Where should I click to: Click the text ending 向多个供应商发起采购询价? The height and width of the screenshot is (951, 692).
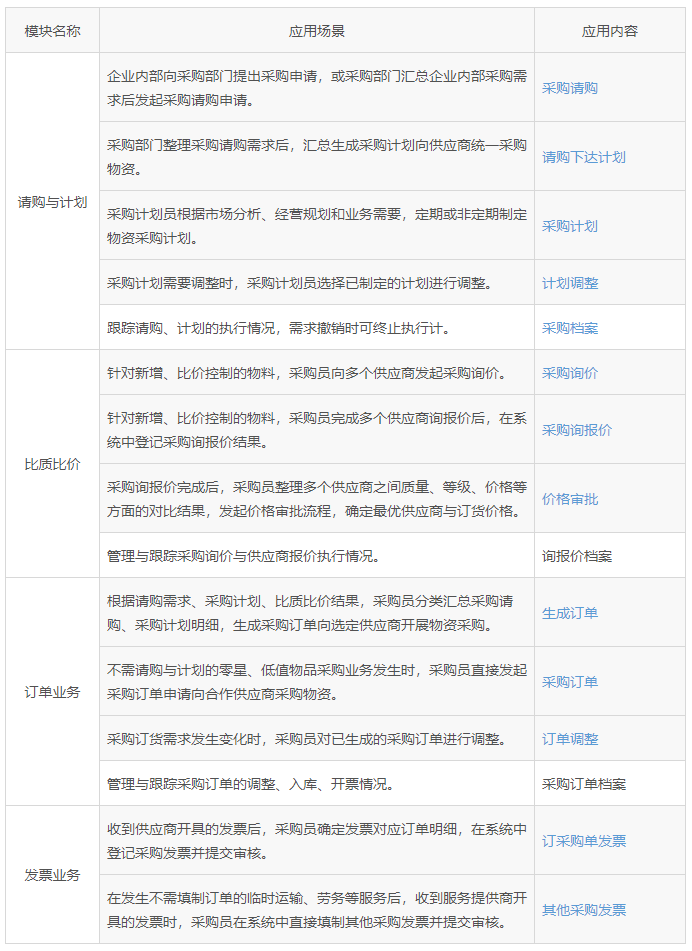coord(307,373)
